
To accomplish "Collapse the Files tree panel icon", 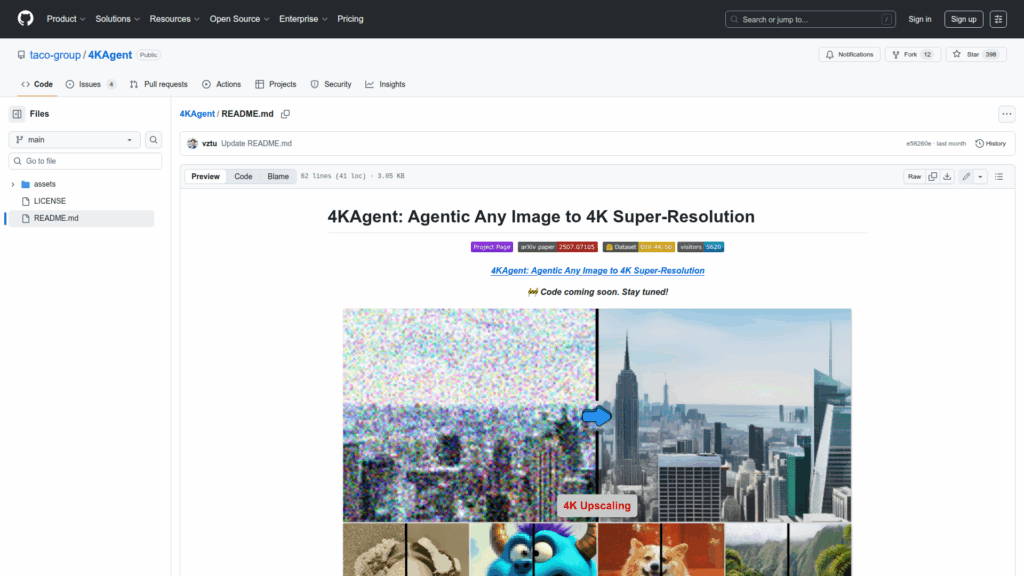I will (17, 114).
